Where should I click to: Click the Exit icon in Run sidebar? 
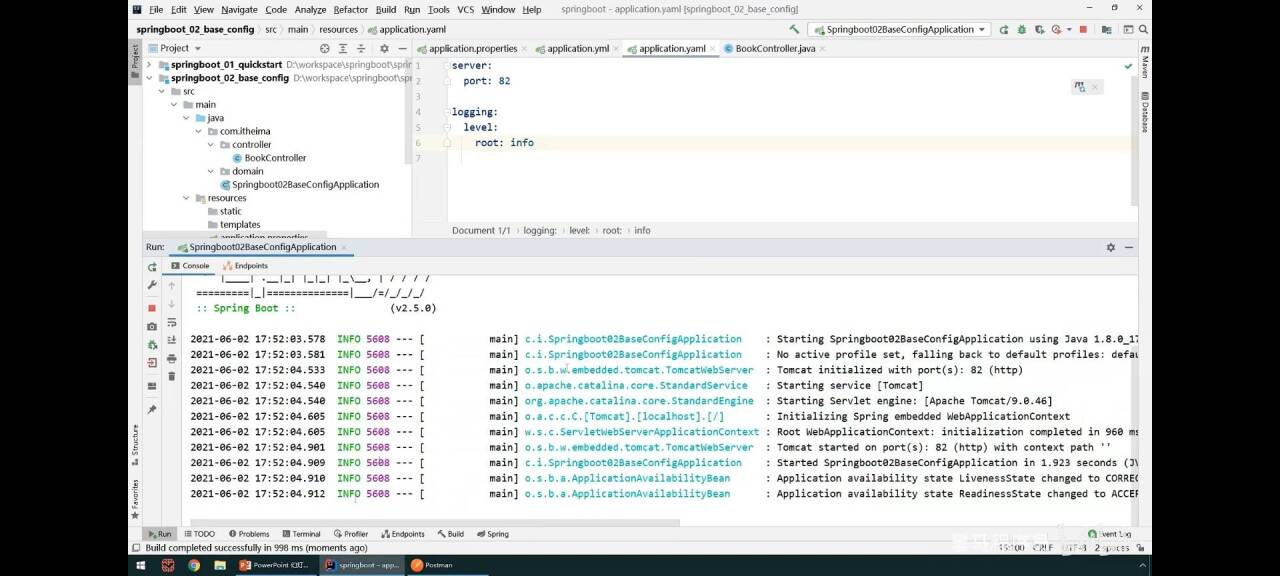(152, 363)
